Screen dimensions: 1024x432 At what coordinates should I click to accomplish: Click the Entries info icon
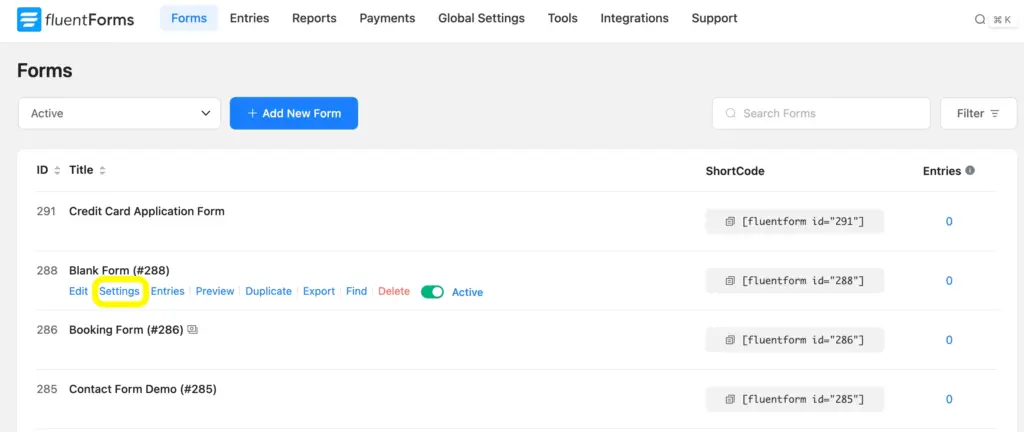970,170
